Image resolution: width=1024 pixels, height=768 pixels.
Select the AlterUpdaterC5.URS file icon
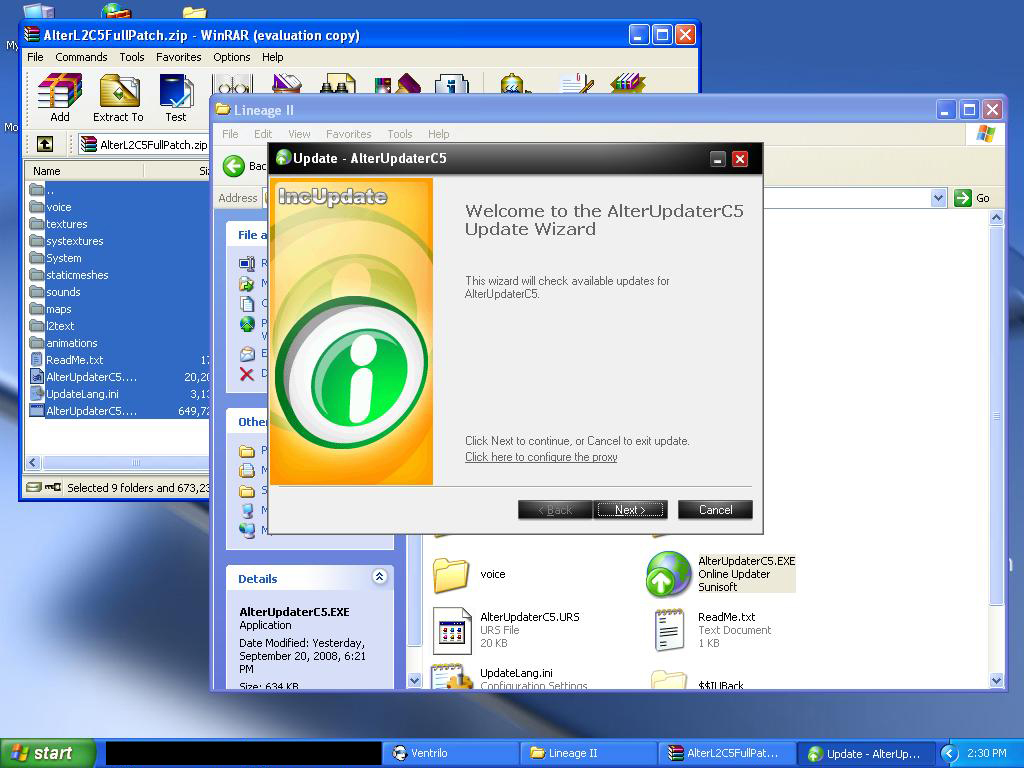[452, 630]
